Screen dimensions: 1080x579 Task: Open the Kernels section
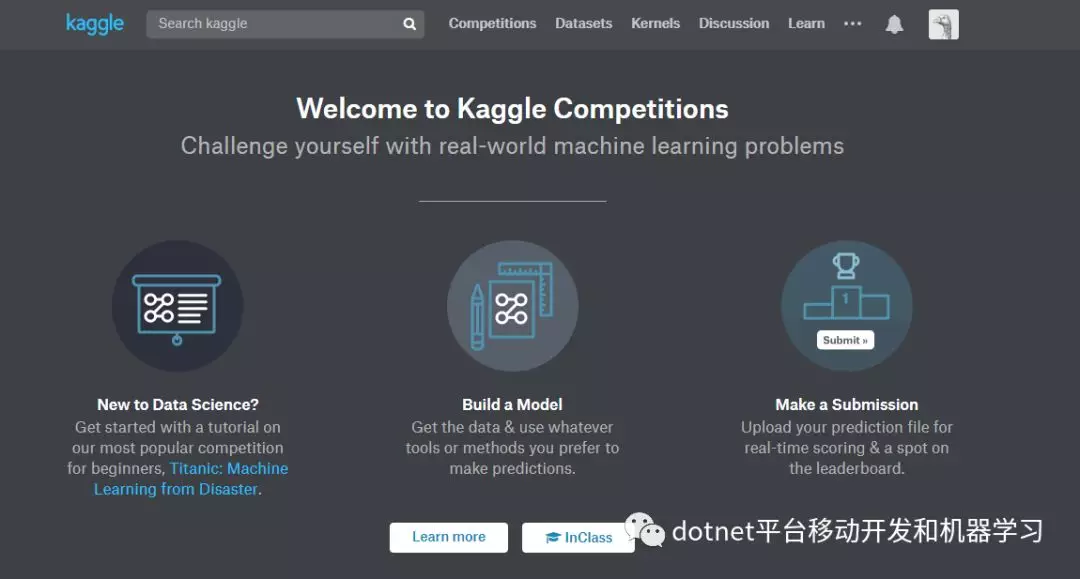(x=655, y=23)
